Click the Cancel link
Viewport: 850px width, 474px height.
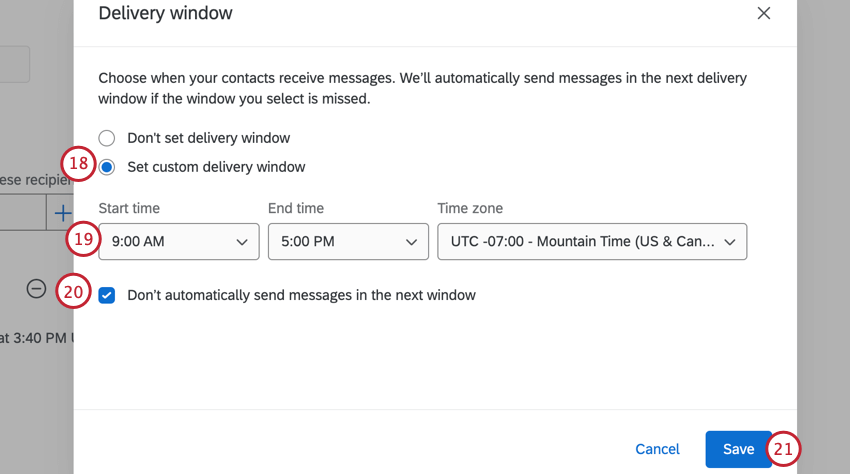pyautogui.click(x=657, y=450)
